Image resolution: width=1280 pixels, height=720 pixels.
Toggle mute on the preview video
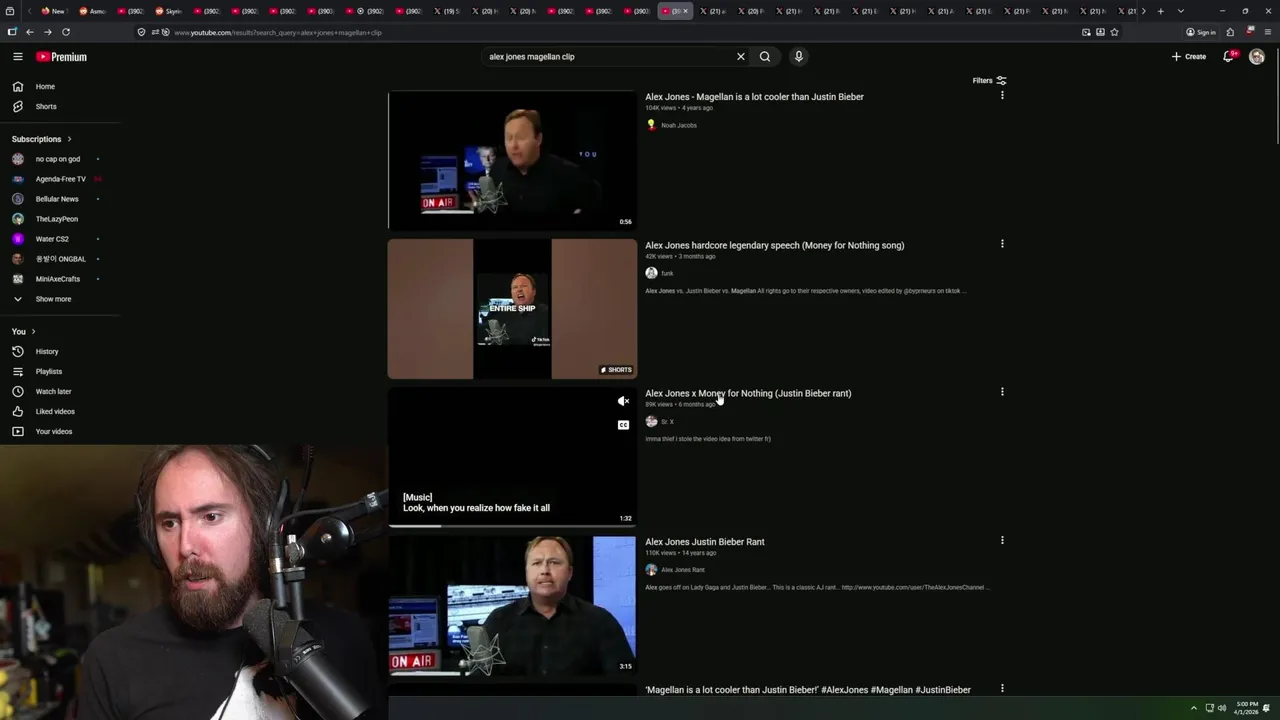coord(623,401)
